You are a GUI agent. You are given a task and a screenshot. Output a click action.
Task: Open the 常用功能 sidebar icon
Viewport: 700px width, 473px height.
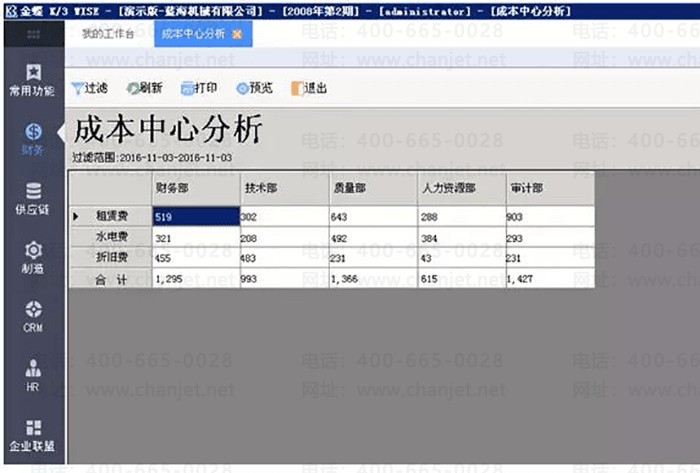click(33, 79)
